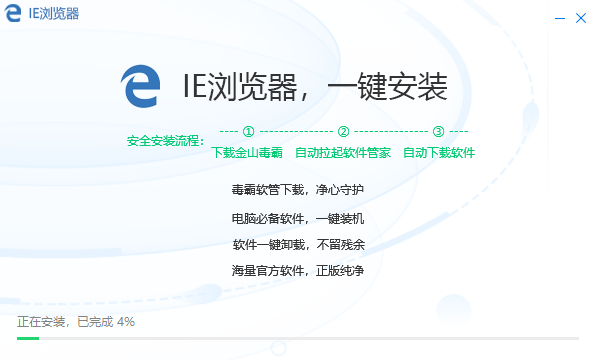
Task: Click the installation progress bar
Action: (298, 338)
